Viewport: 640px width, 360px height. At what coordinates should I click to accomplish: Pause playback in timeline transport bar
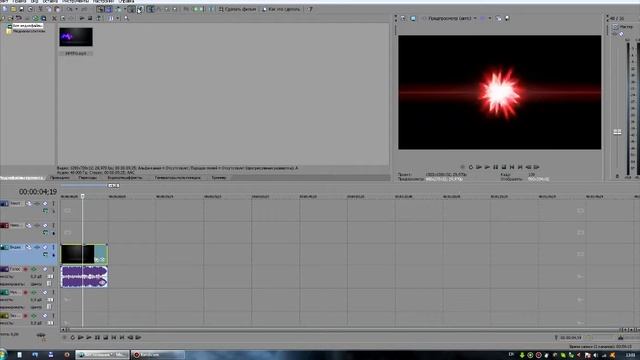(x=97, y=338)
